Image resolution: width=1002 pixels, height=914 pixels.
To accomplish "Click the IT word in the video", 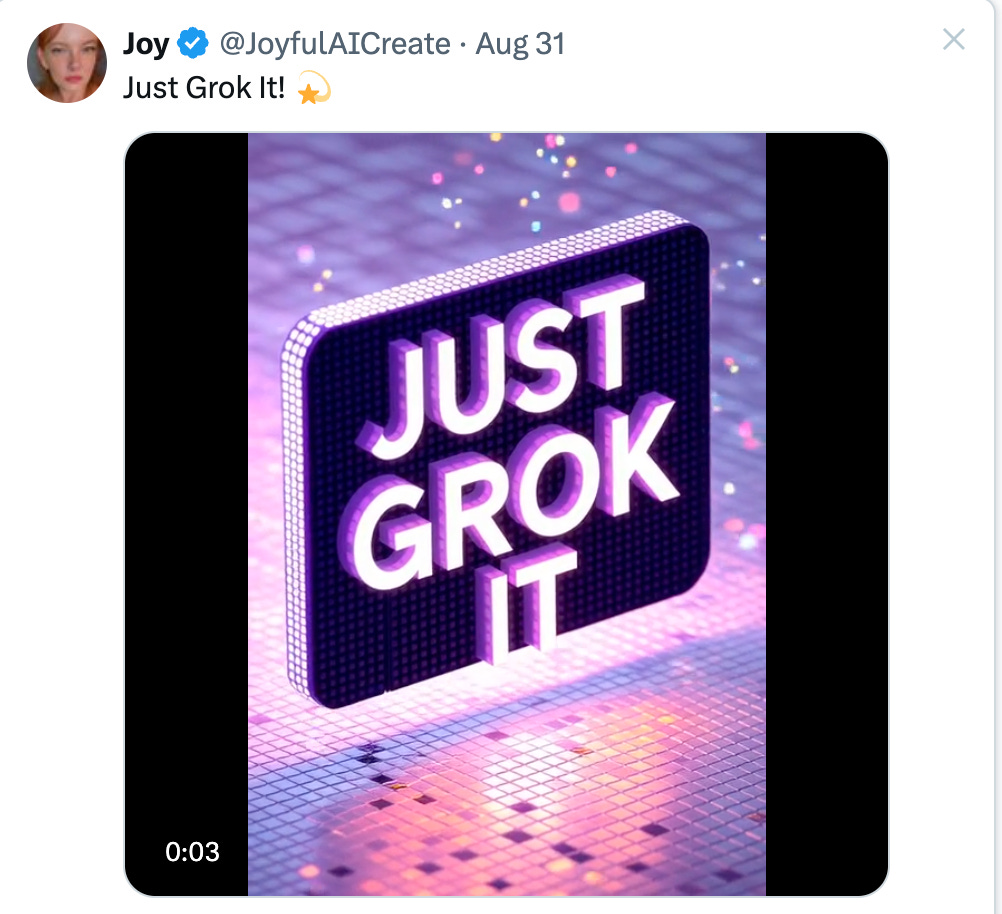I will [526, 603].
